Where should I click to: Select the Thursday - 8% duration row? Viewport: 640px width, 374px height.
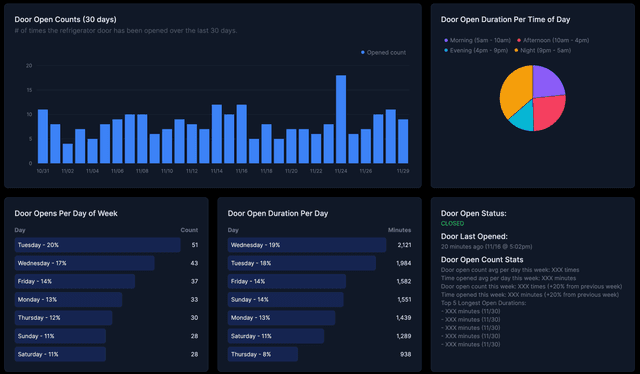tap(320, 354)
